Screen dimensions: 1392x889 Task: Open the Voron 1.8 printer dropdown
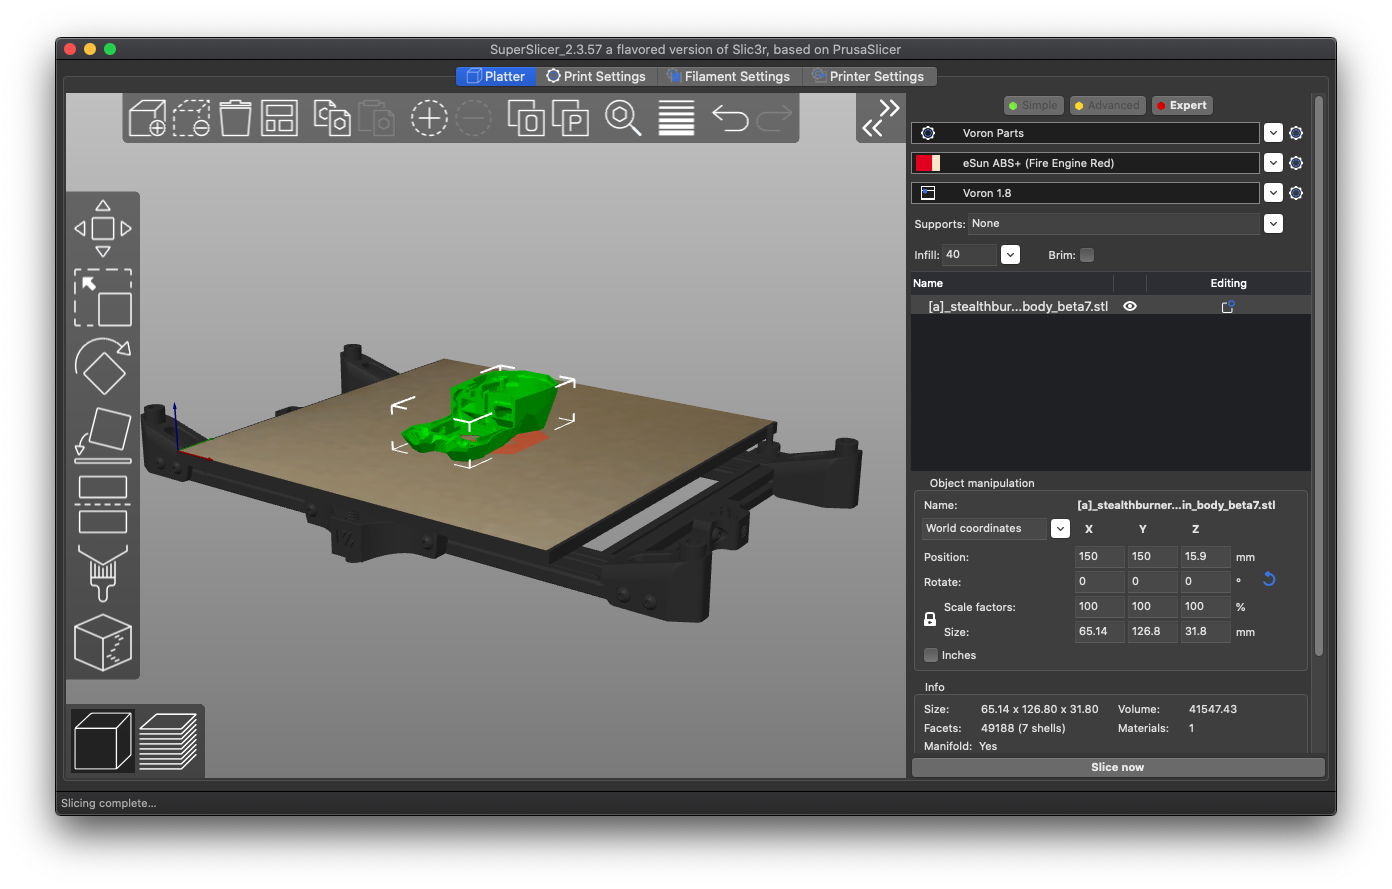coord(1273,193)
